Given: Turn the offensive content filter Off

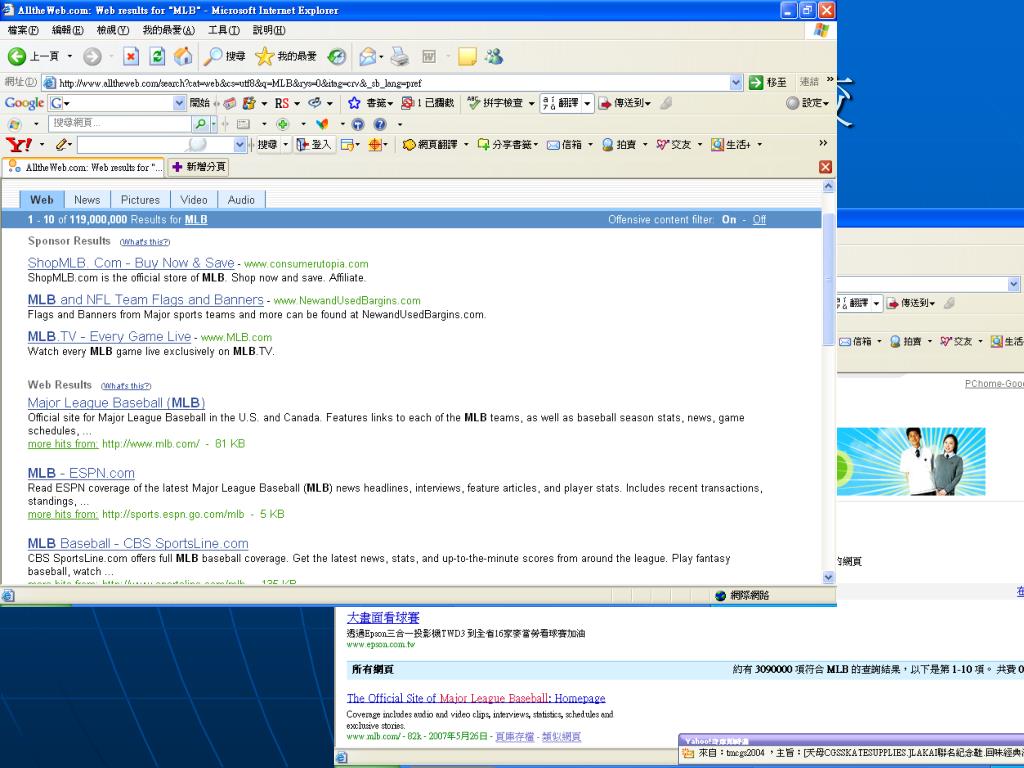Looking at the screenshot, I should pos(759,220).
